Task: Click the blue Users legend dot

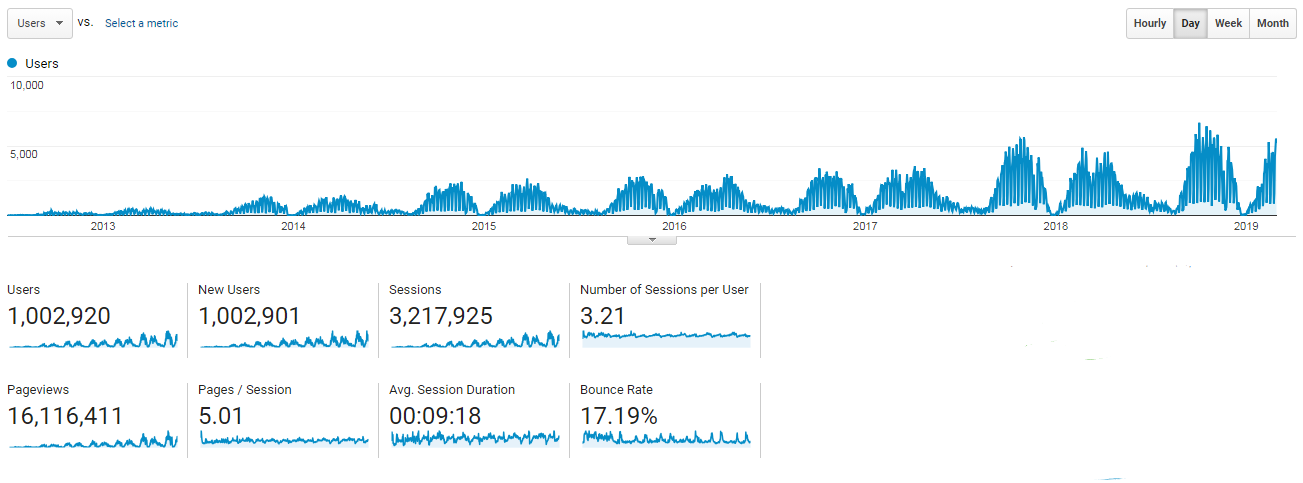Action: [12, 63]
